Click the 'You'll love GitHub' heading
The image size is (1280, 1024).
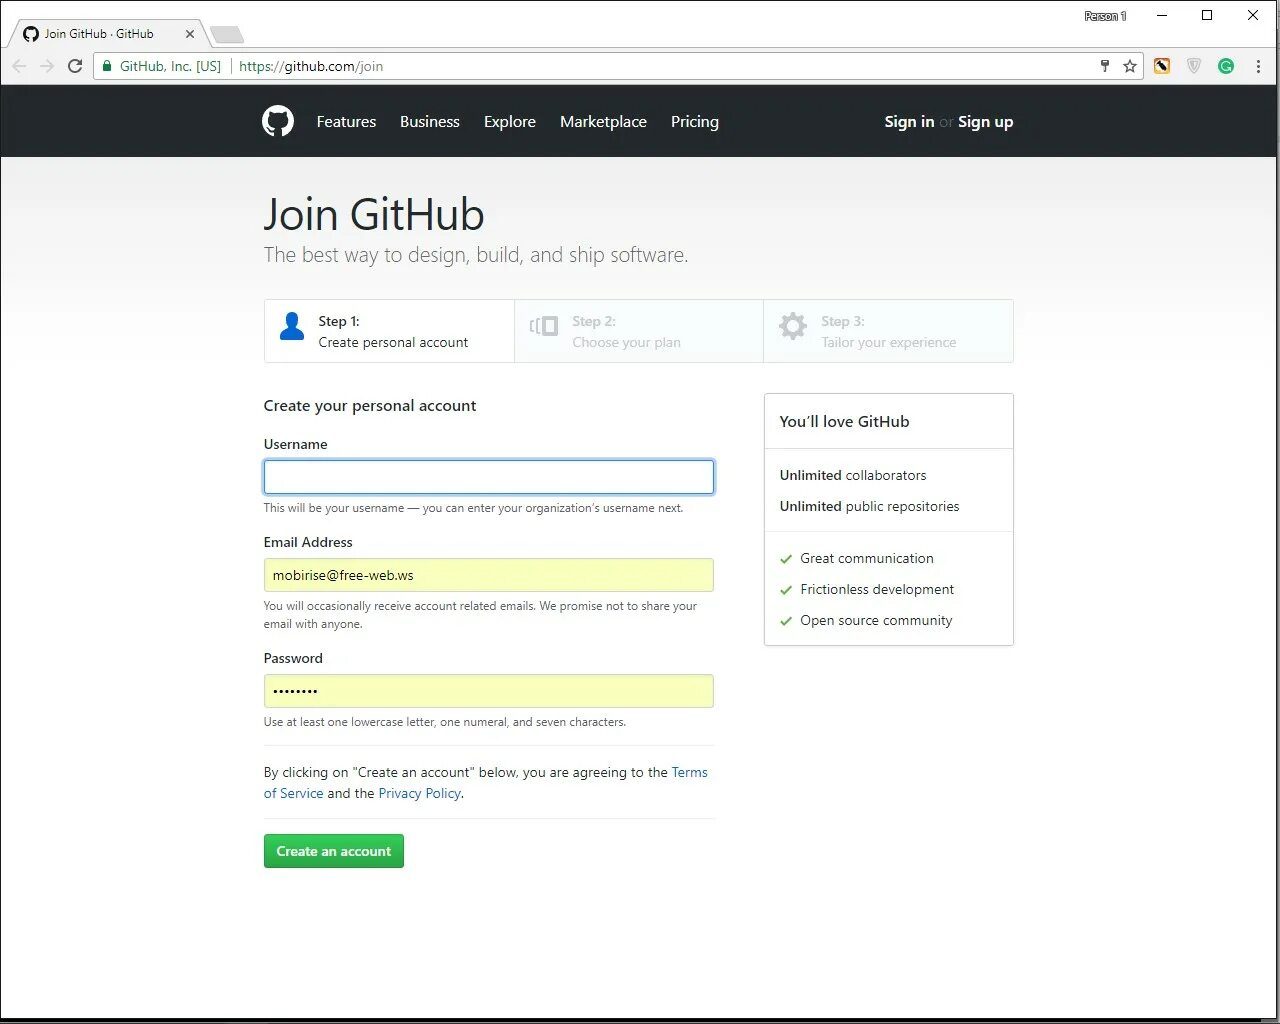click(844, 421)
